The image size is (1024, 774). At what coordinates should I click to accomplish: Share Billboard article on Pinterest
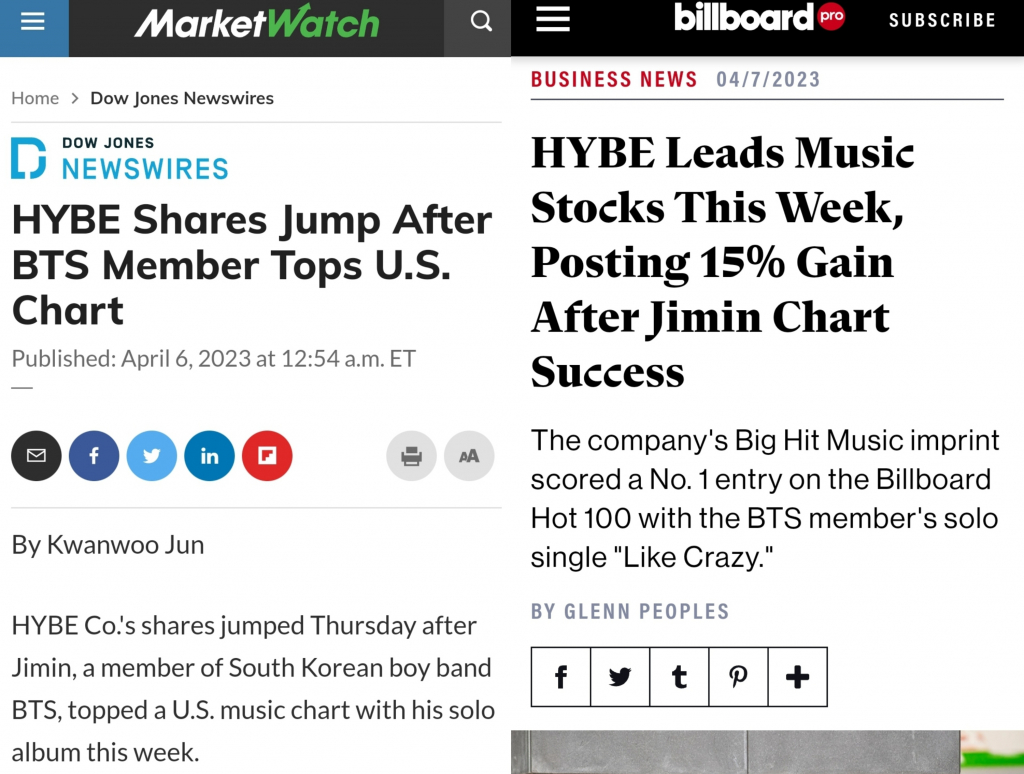pyautogui.click(x=738, y=677)
